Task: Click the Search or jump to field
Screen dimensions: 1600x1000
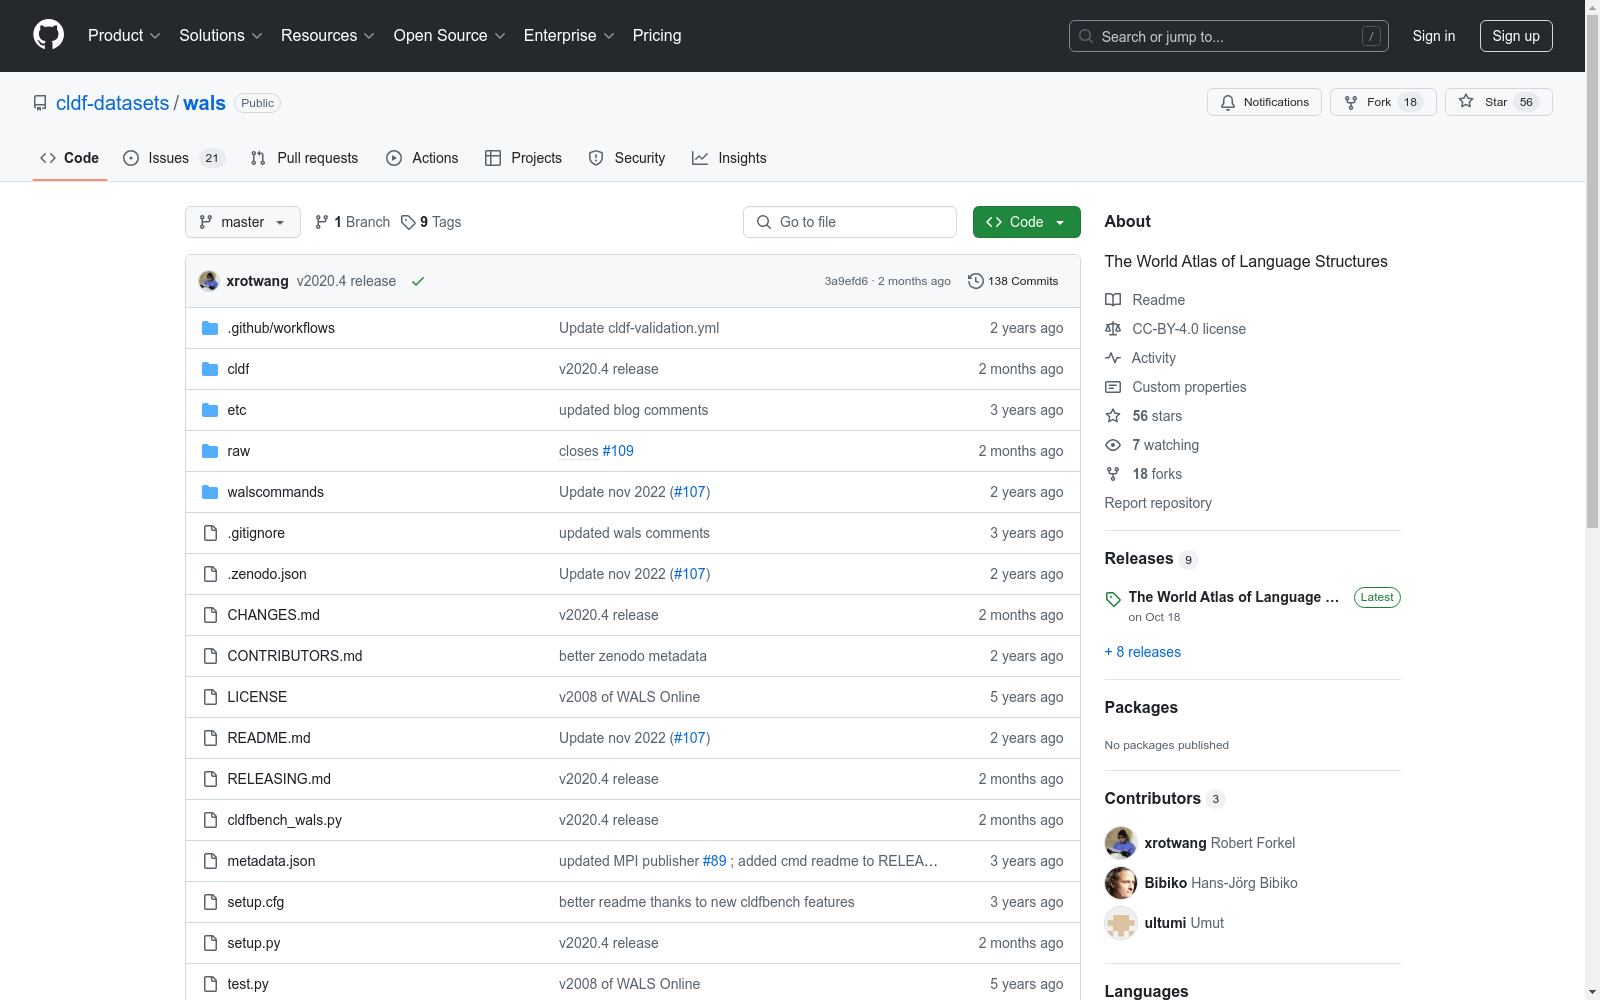Action: (x=1229, y=36)
